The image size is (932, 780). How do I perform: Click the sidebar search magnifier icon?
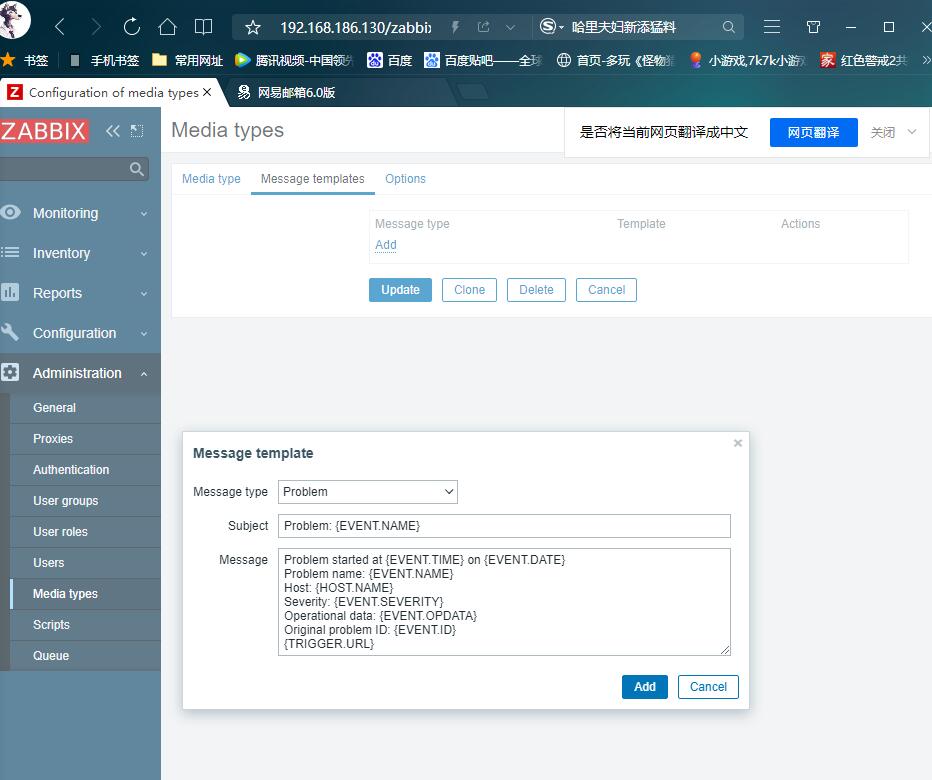point(137,169)
